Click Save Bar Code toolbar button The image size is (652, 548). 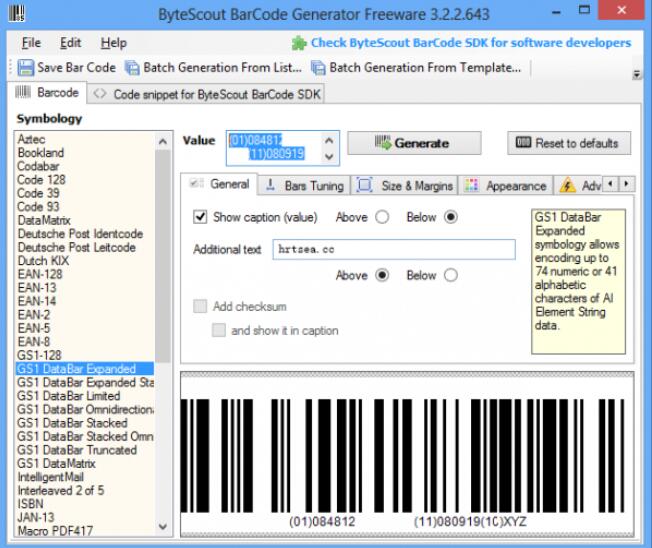[67, 67]
